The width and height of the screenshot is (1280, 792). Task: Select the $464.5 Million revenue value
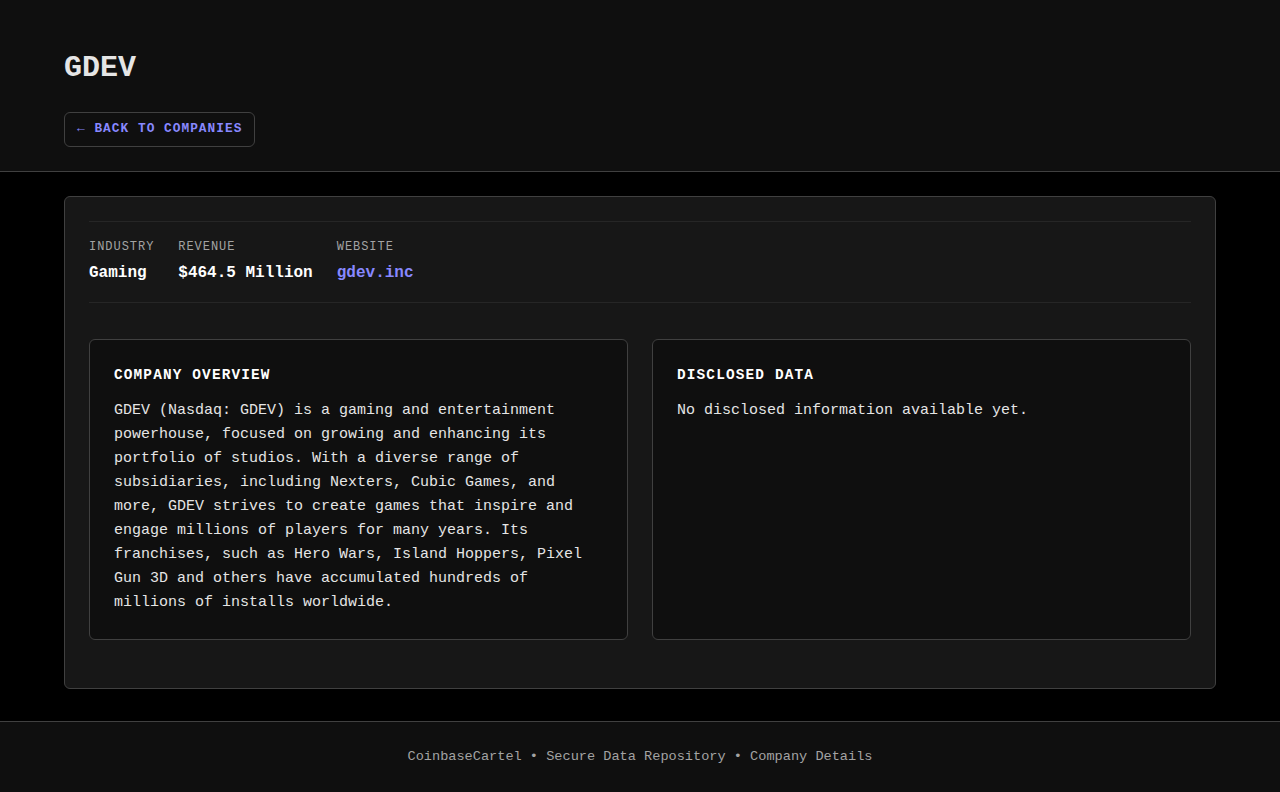(x=245, y=272)
